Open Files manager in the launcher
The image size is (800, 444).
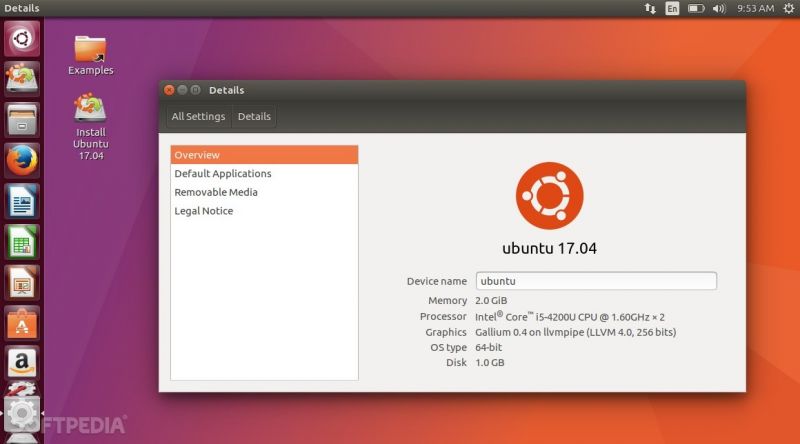coord(22,120)
